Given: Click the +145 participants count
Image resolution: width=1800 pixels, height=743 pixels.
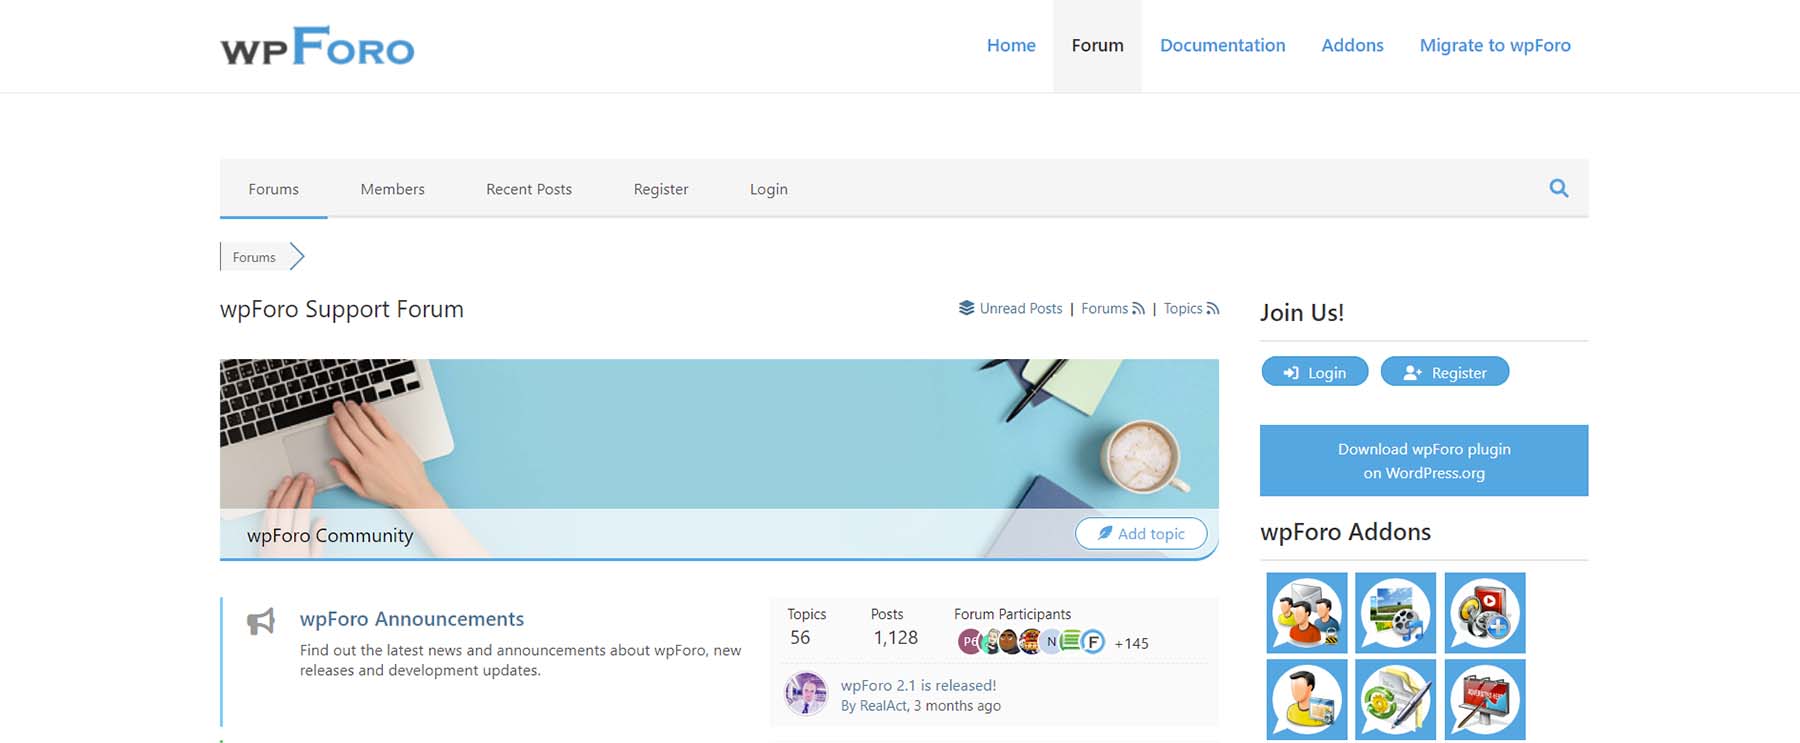Looking at the screenshot, I should click(1131, 643).
